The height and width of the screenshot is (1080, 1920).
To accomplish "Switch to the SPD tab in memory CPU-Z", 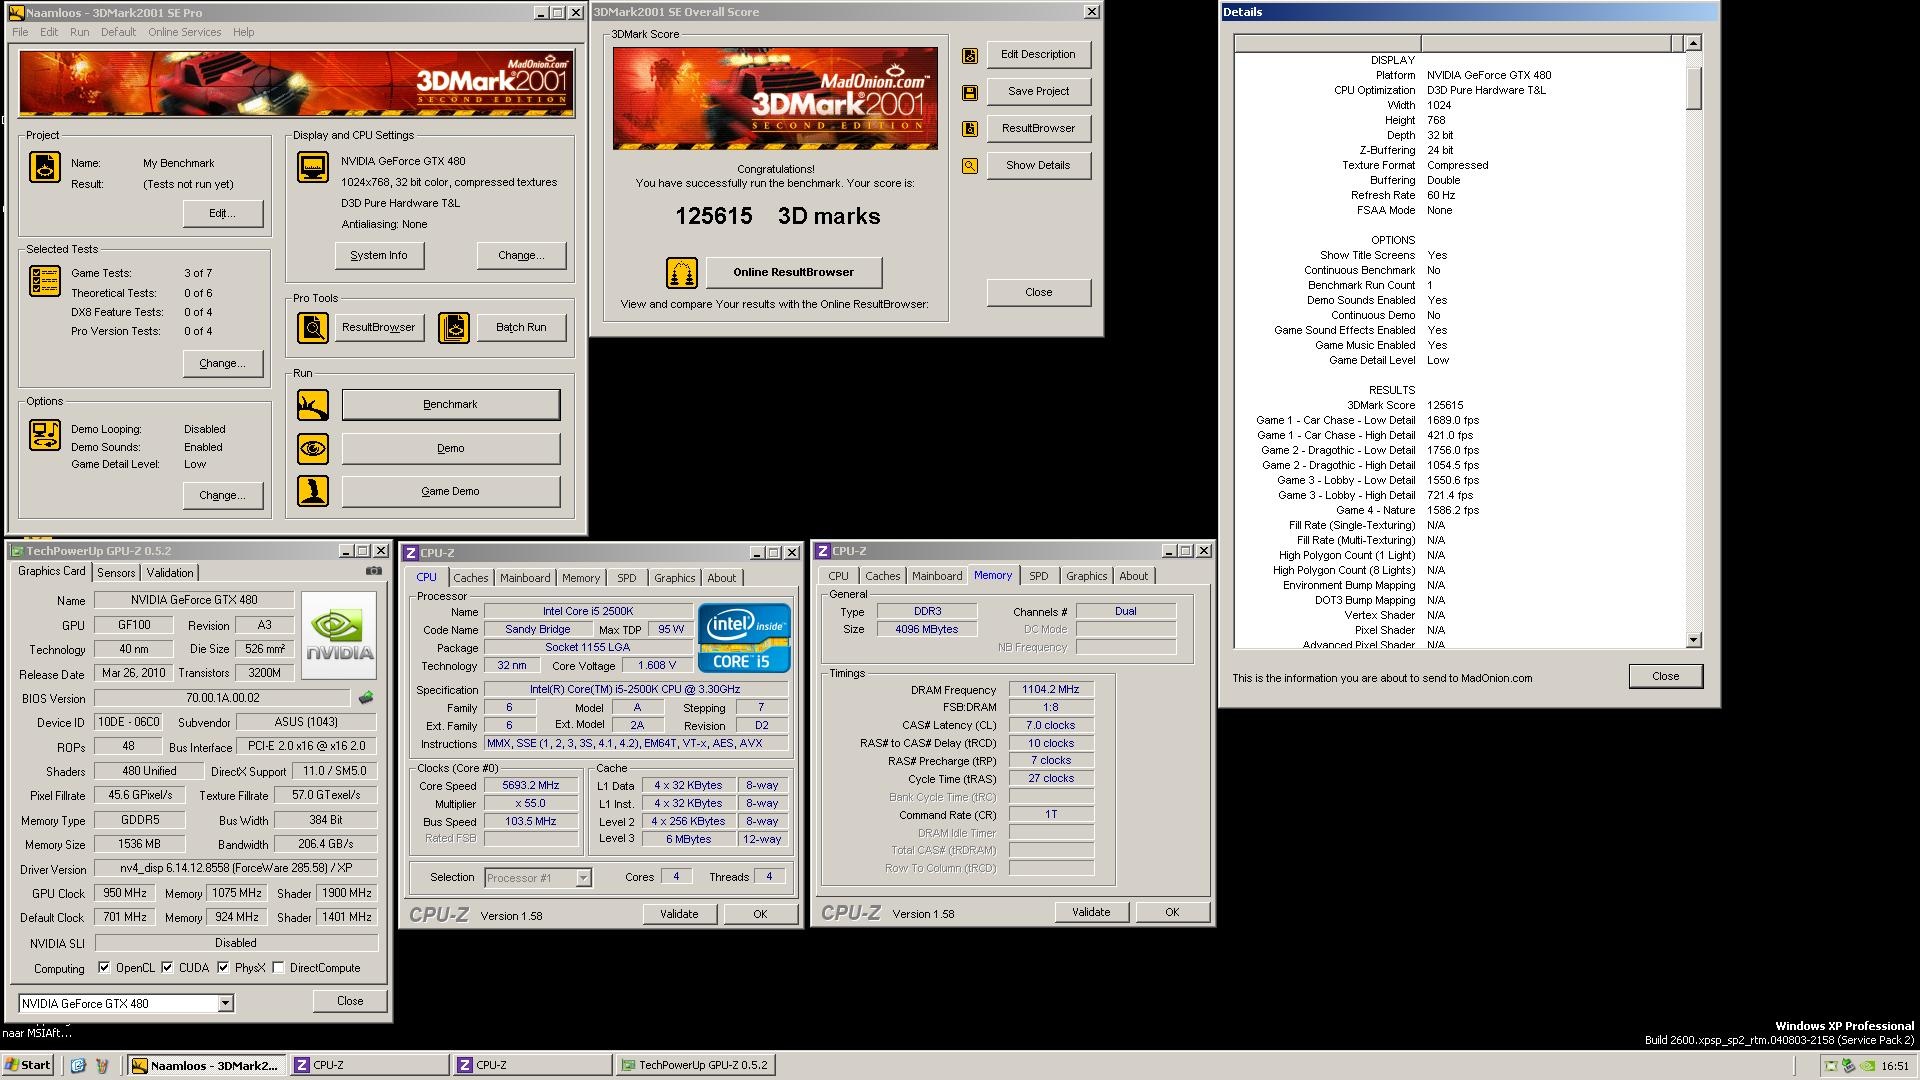I will tap(1038, 576).
